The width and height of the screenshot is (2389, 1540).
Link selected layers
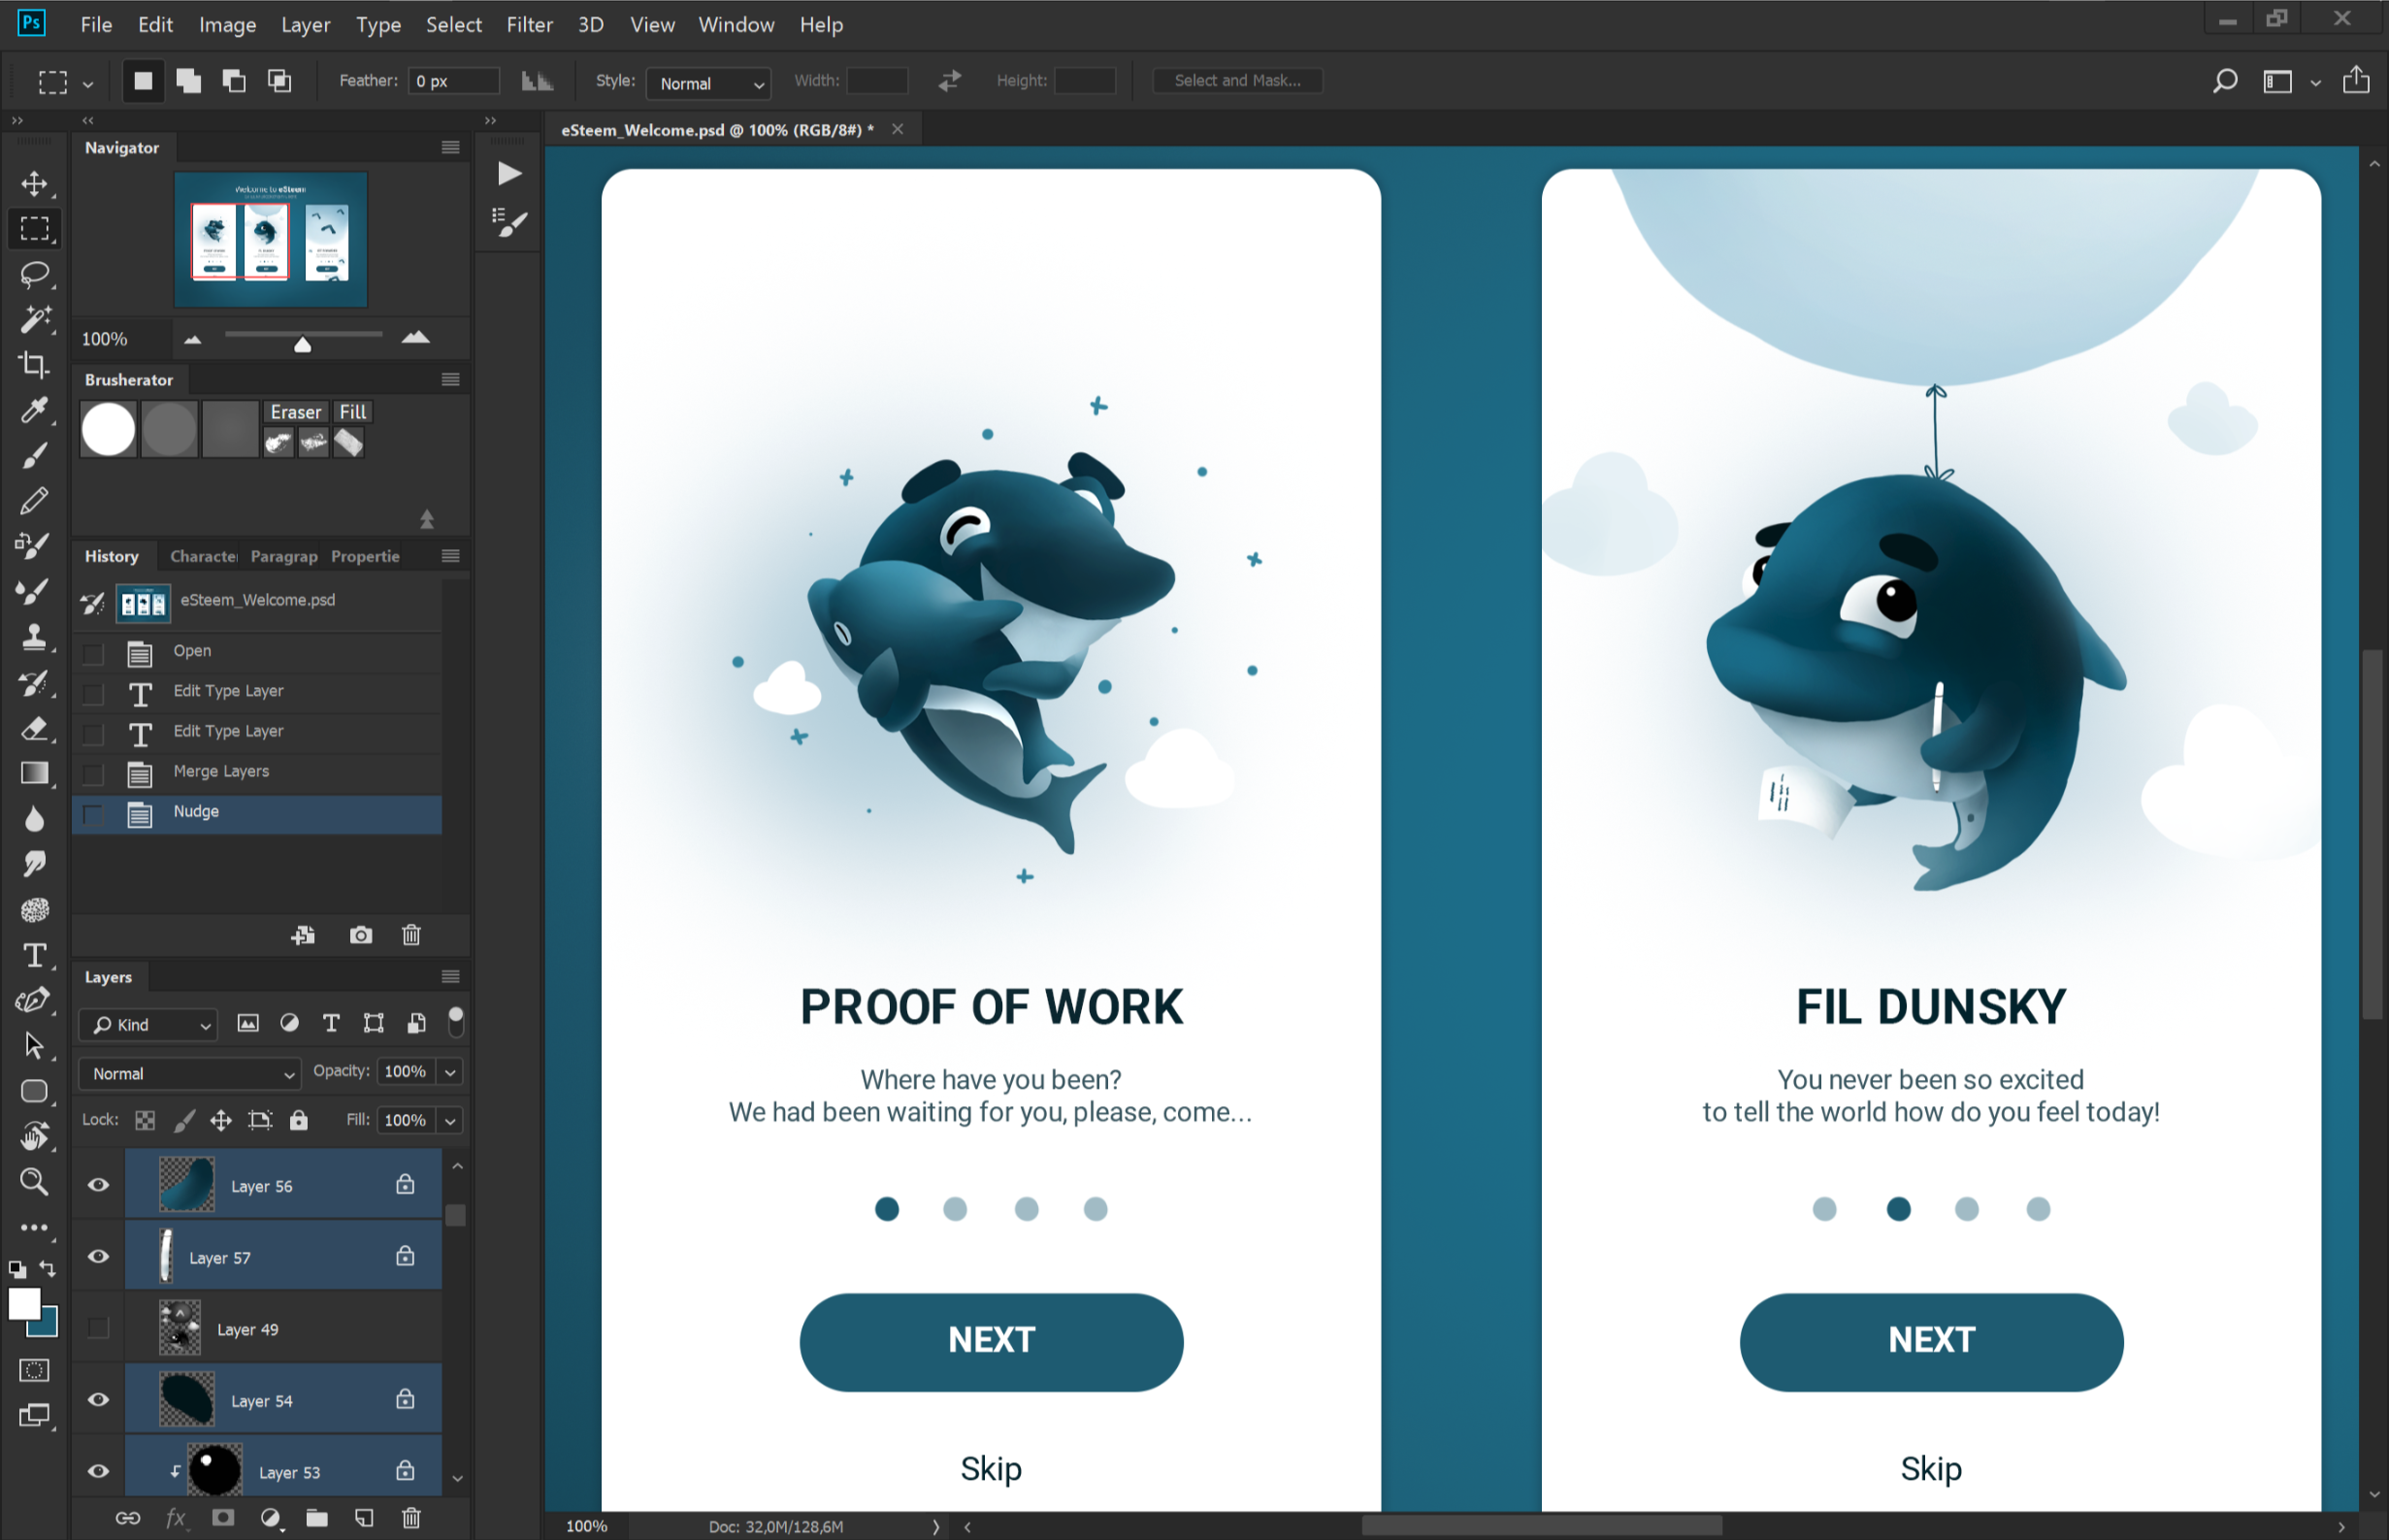point(128,1518)
